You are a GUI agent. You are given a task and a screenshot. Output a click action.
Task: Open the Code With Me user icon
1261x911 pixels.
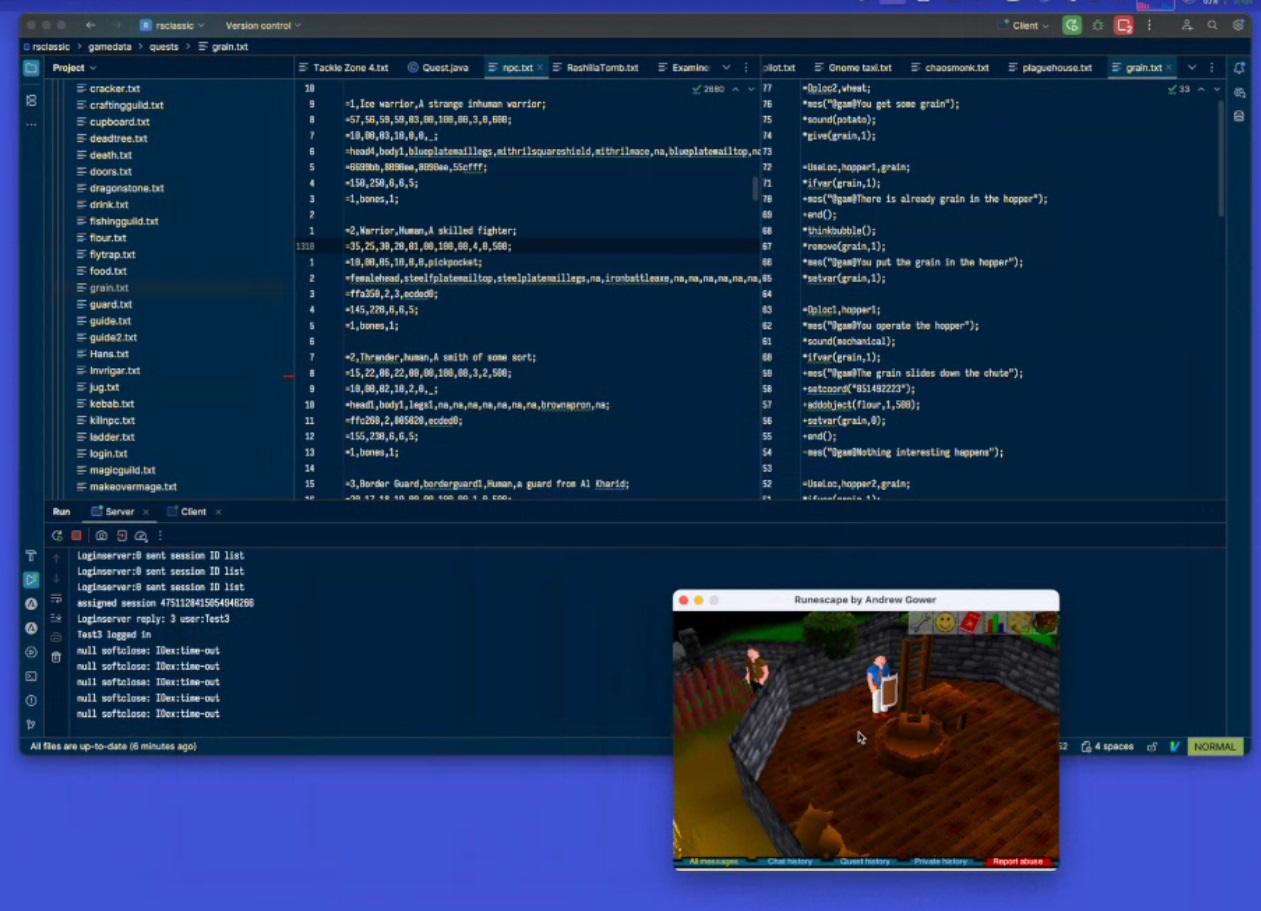click(x=1187, y=25)
